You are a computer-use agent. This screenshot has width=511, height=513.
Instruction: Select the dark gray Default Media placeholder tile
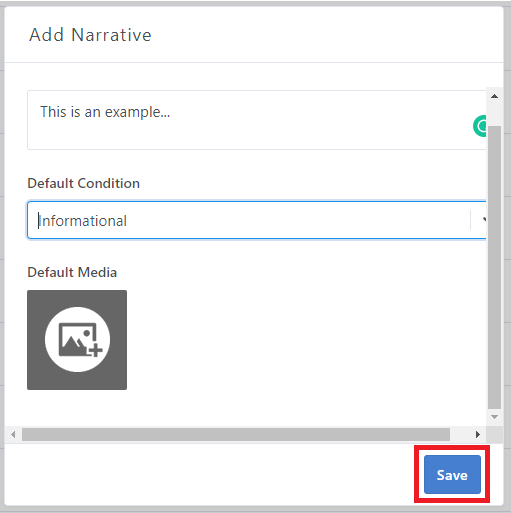point(77,340)
